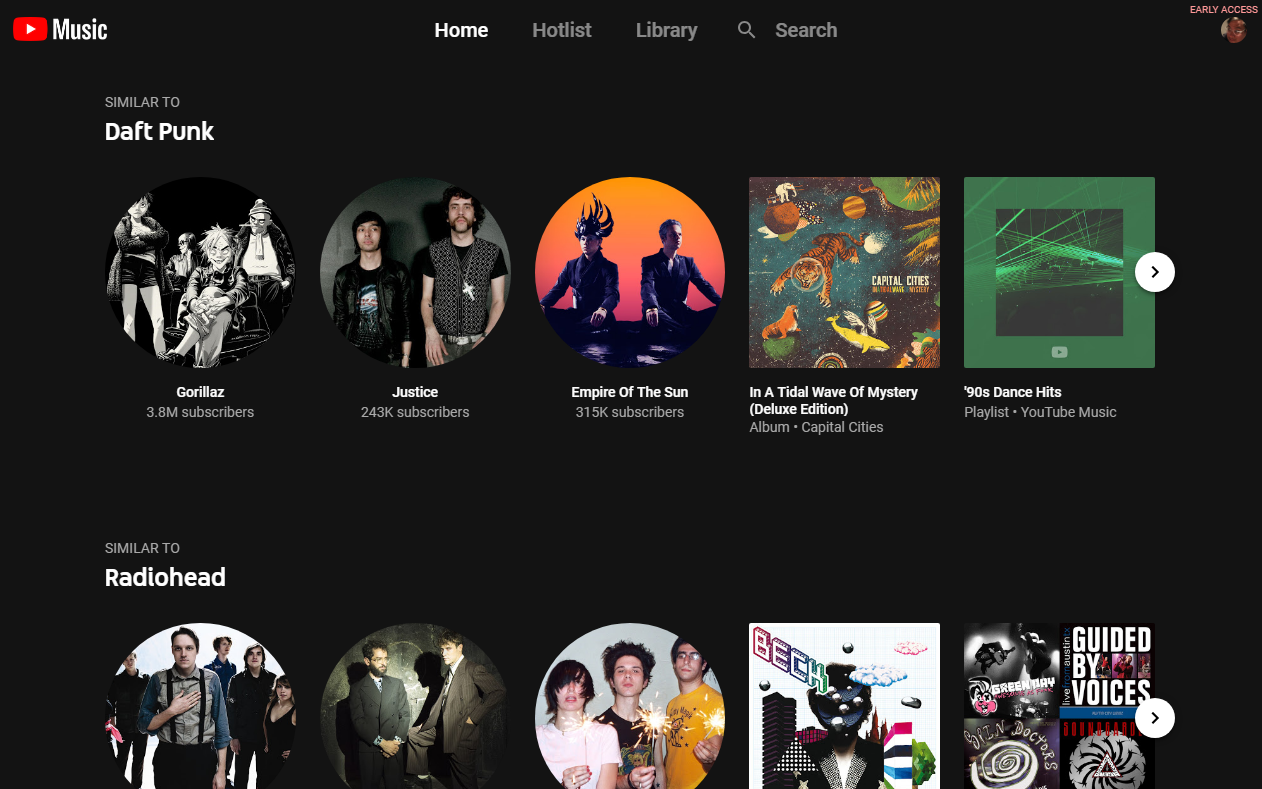
Task: Open the Beck album cover
Action: [x=844, y=706]
